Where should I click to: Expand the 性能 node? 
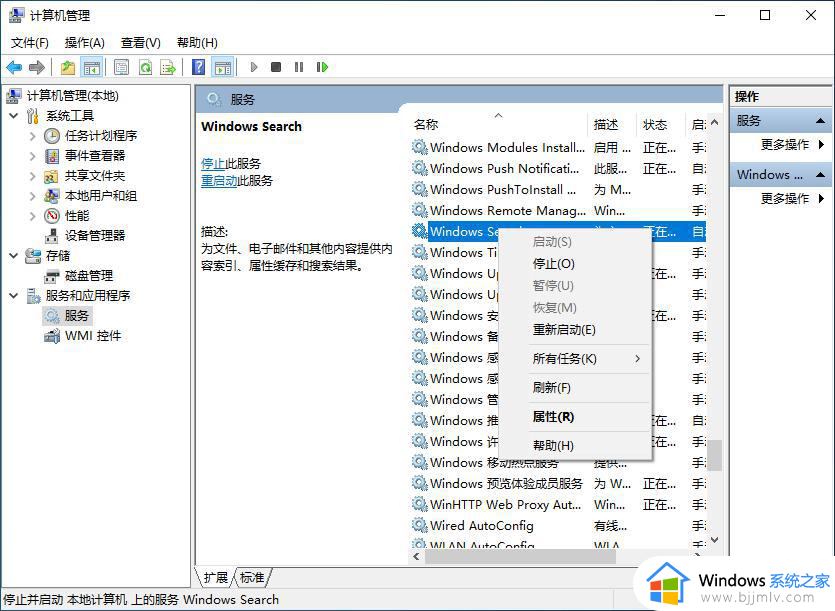click(33, 216)
